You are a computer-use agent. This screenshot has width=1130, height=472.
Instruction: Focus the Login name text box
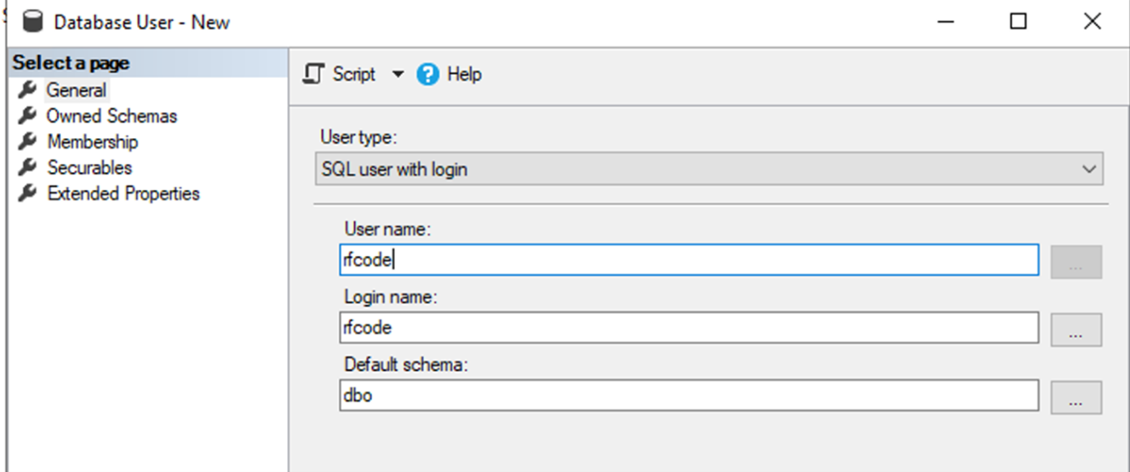click(688, 328)
